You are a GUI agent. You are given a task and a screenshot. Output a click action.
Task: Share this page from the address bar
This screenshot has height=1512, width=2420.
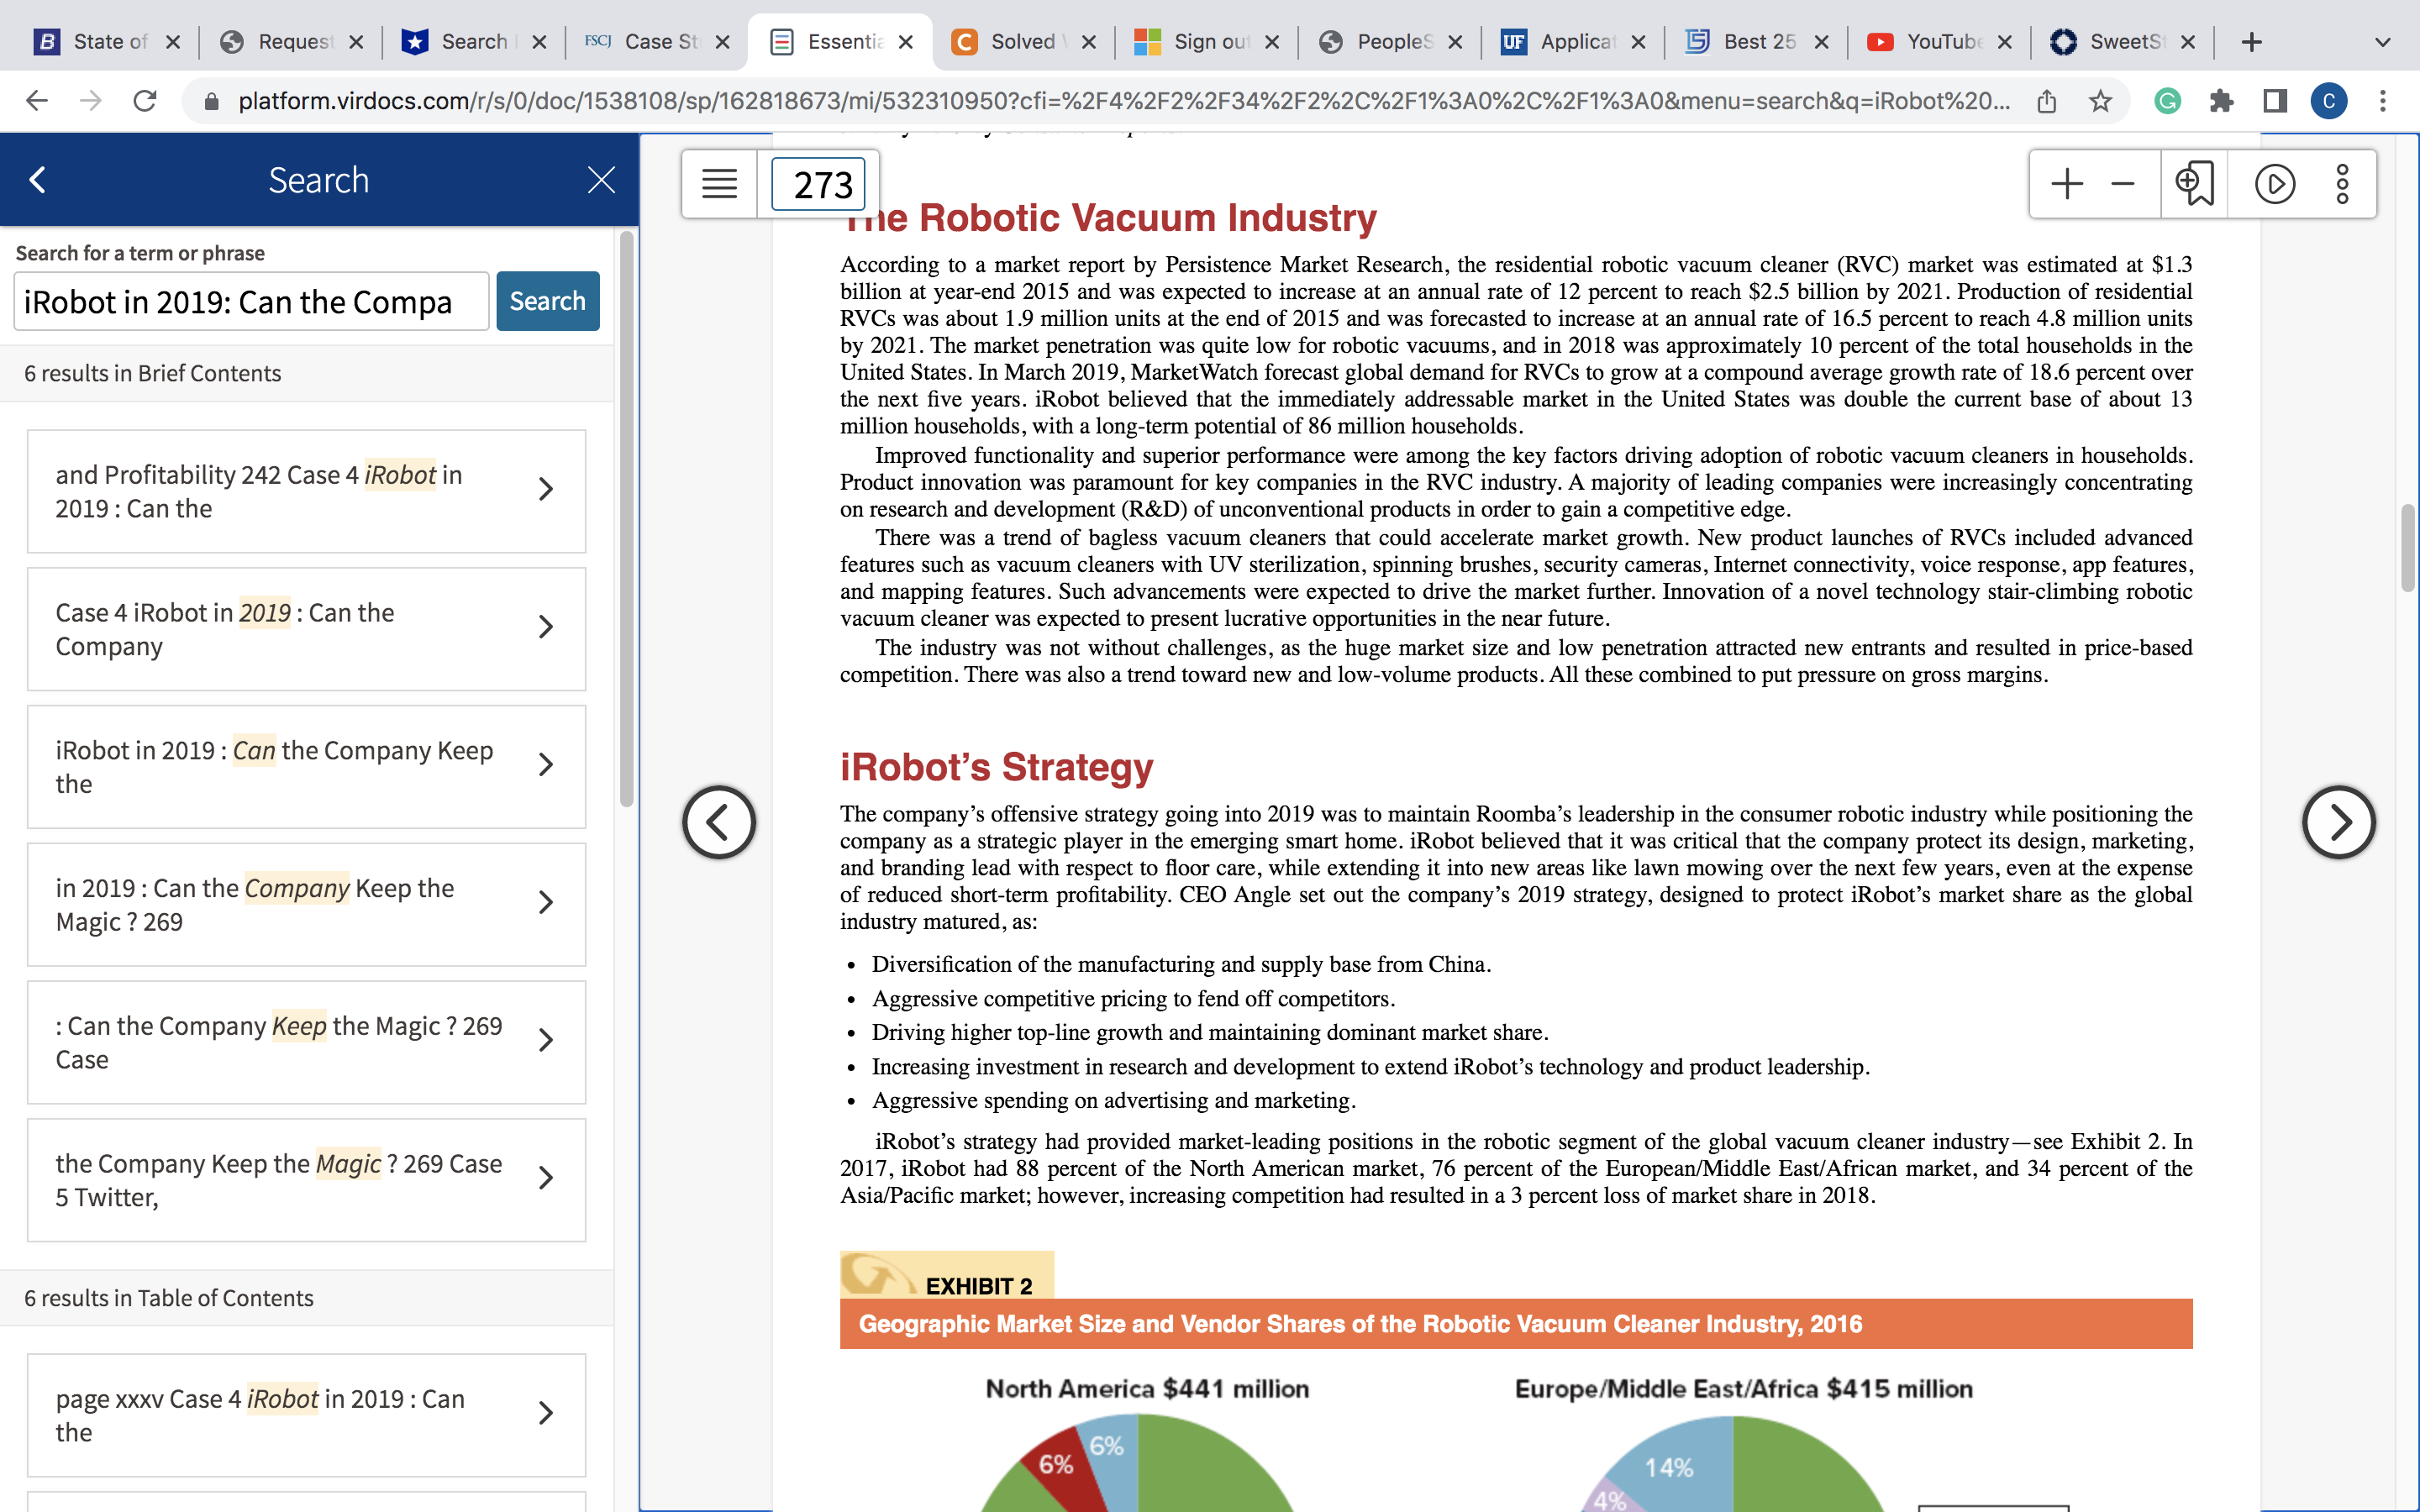pyautogui.click(x=2047, y=101)
